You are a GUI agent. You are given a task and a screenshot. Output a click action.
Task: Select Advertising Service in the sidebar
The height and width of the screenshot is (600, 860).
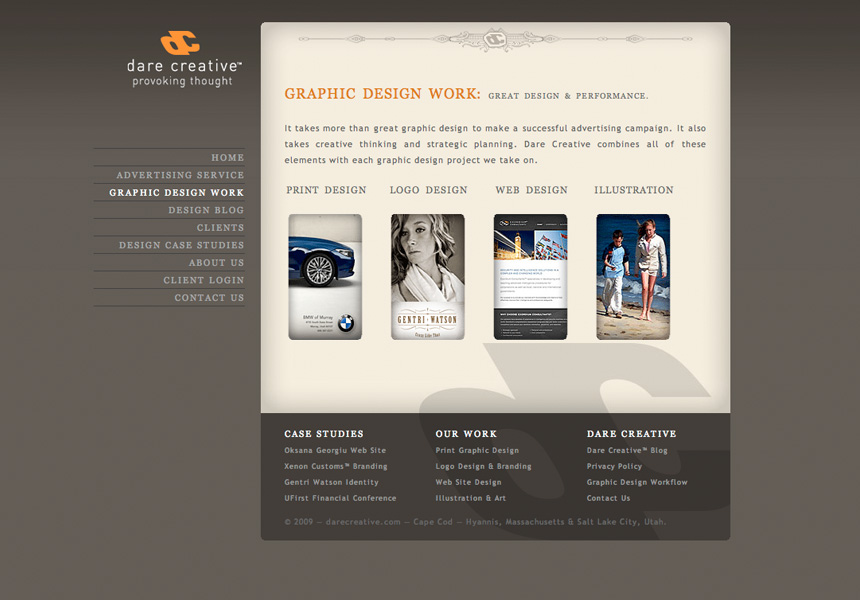pos(180,175)
